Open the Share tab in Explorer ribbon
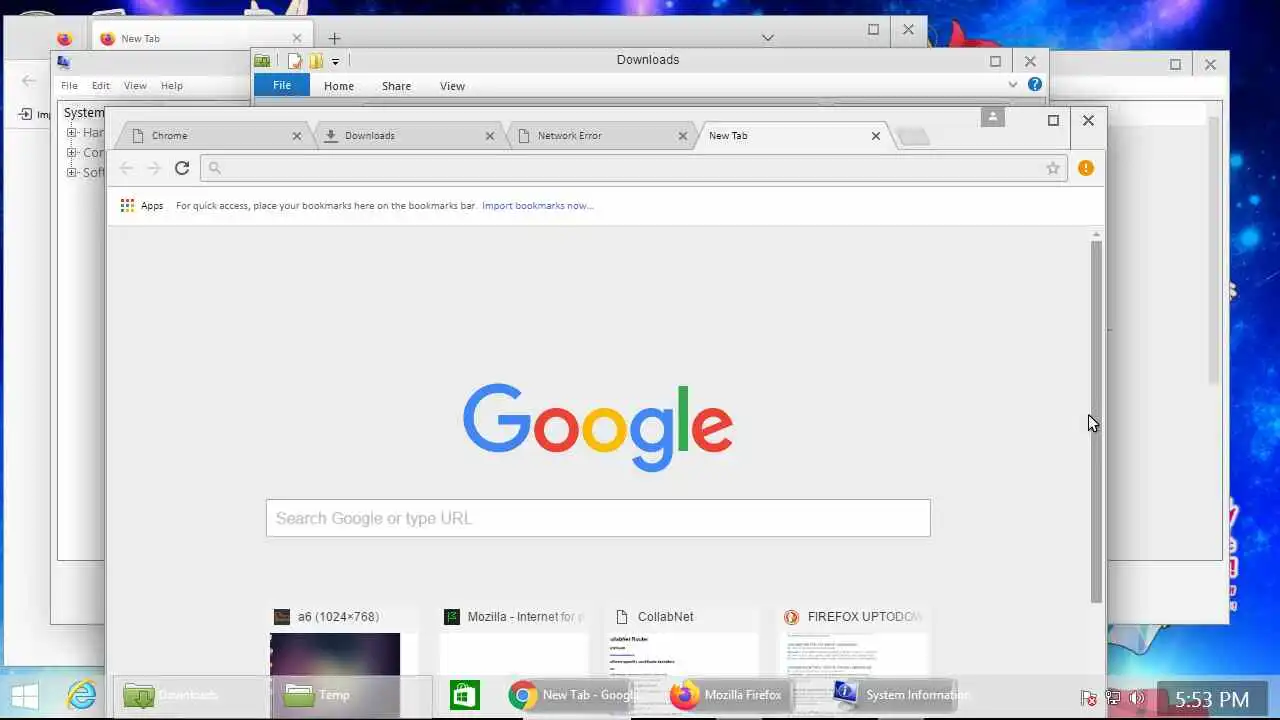This screenshot has height=720, width=1280. click(x=396, y=86)
